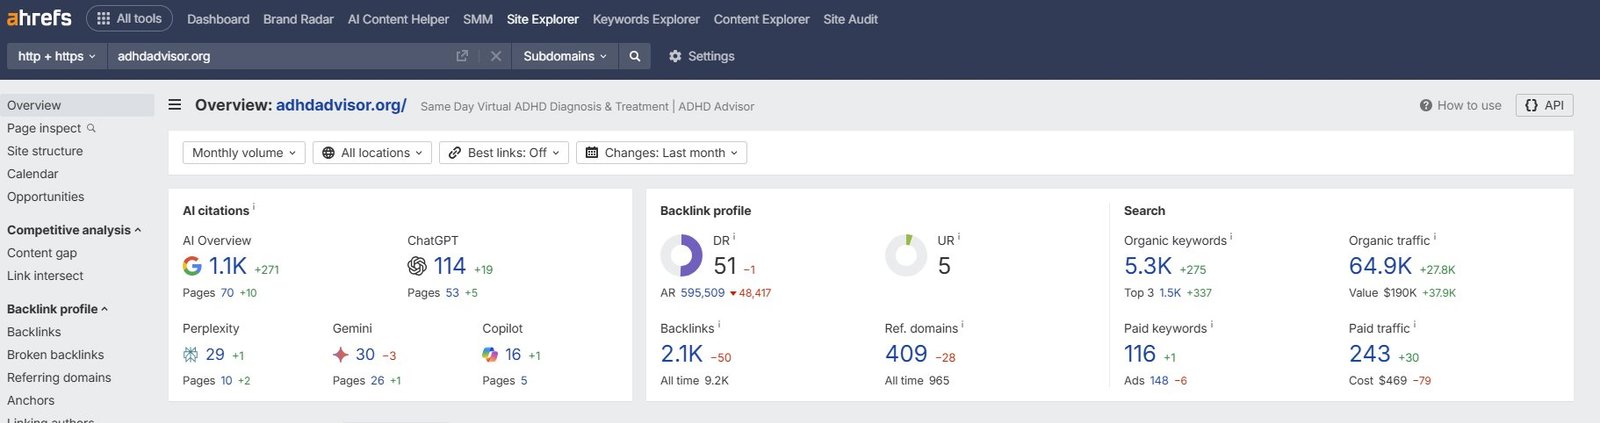Open Content Explorer
The height and width of the screenshot is (423, 1600).
(x=762, y=19)
